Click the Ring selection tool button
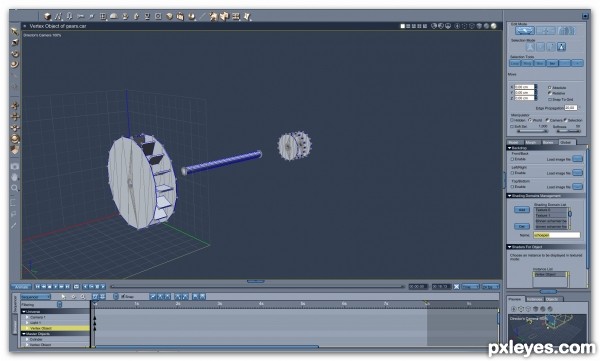 527,63
